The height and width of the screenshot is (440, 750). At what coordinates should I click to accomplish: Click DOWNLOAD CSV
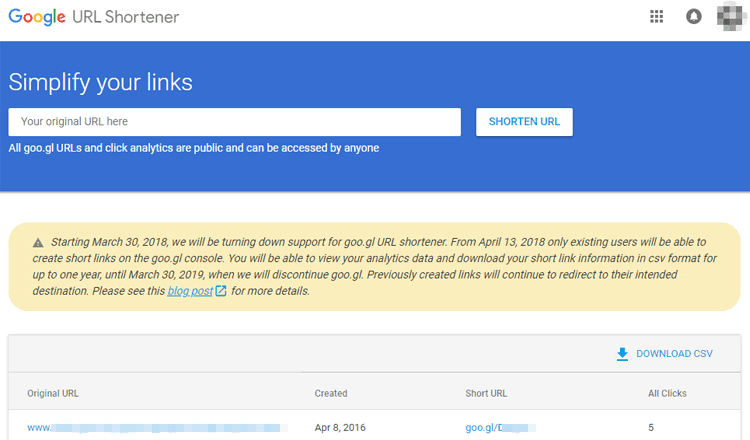pyautogui.click(x=674, y=354)
